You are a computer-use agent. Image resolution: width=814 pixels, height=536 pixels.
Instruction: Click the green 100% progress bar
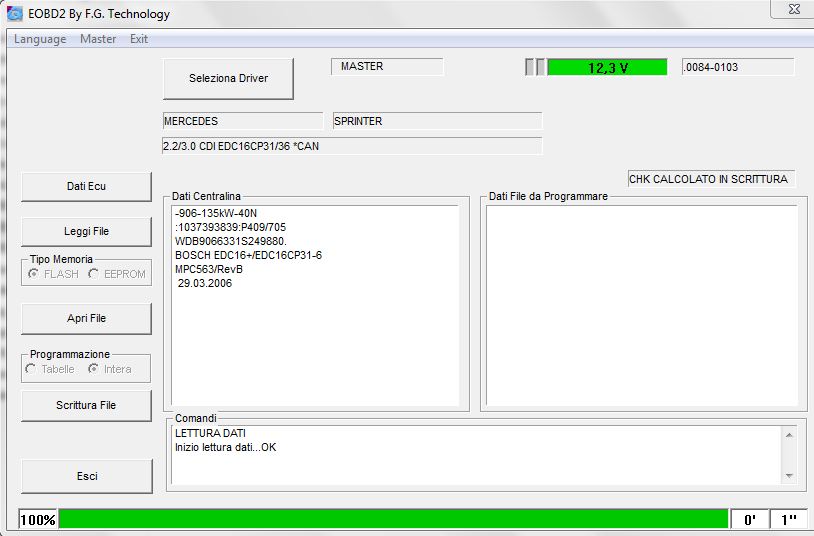pos(394,519)
